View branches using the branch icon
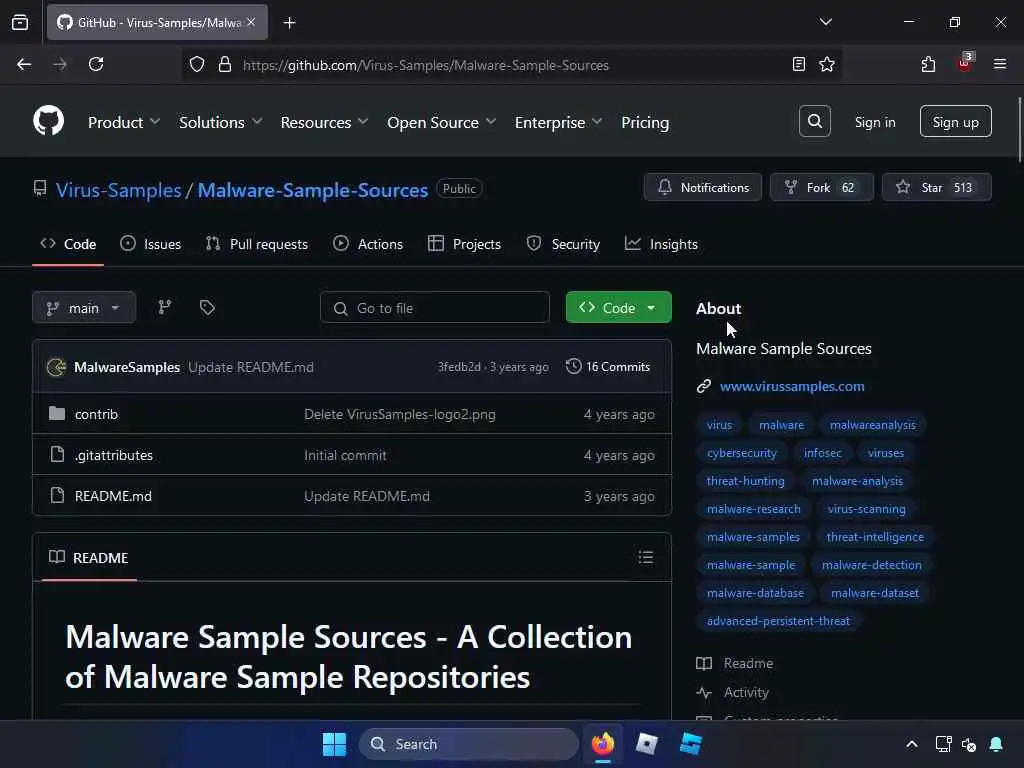This screenshot has height=768, width=1024. [x=165, y=307]
